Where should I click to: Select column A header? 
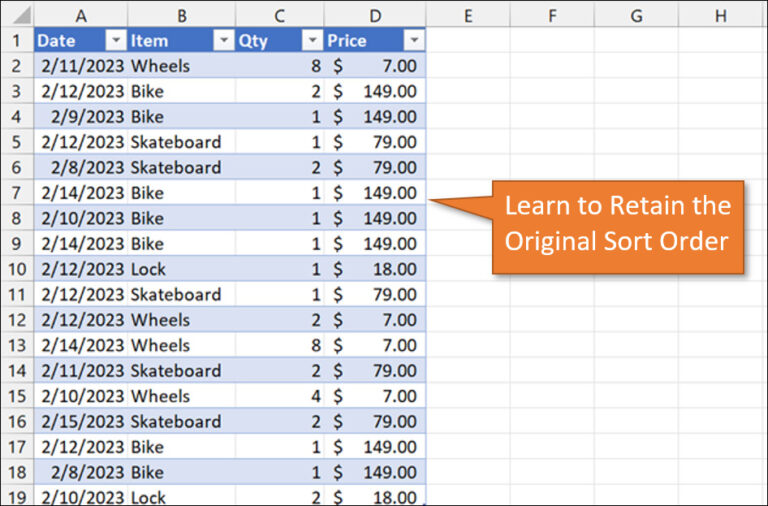81,15
